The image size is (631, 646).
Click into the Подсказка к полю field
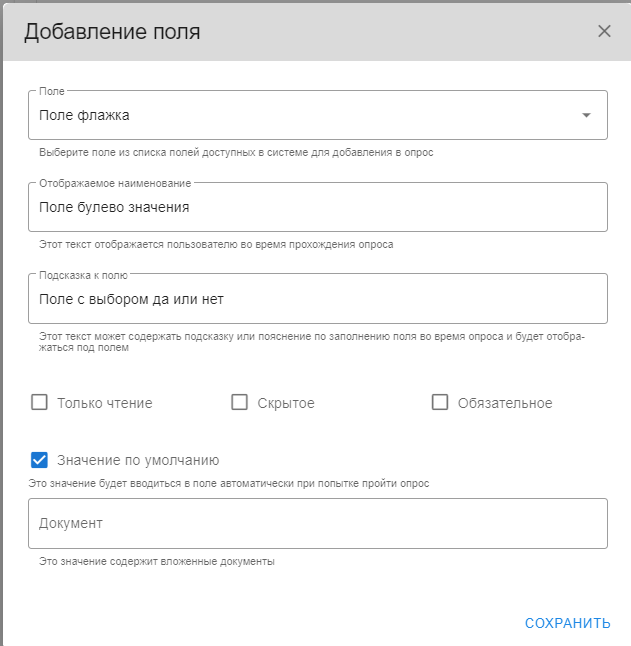pyautogui.click(x=317, y=299)
